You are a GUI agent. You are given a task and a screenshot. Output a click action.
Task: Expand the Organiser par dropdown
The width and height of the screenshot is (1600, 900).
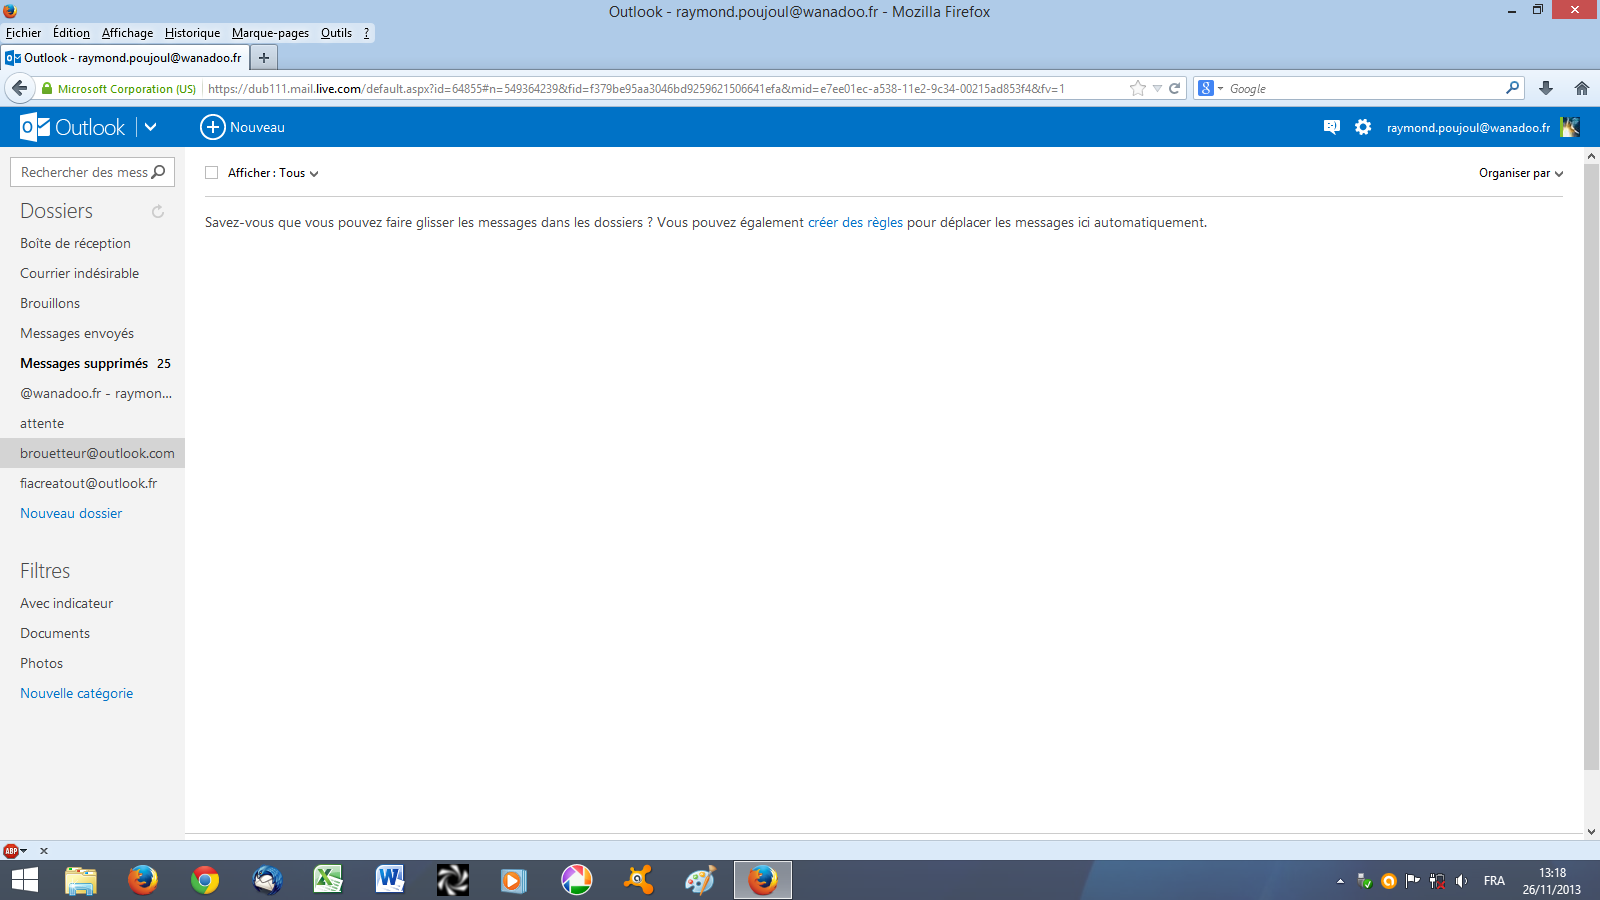(1521, 173)
